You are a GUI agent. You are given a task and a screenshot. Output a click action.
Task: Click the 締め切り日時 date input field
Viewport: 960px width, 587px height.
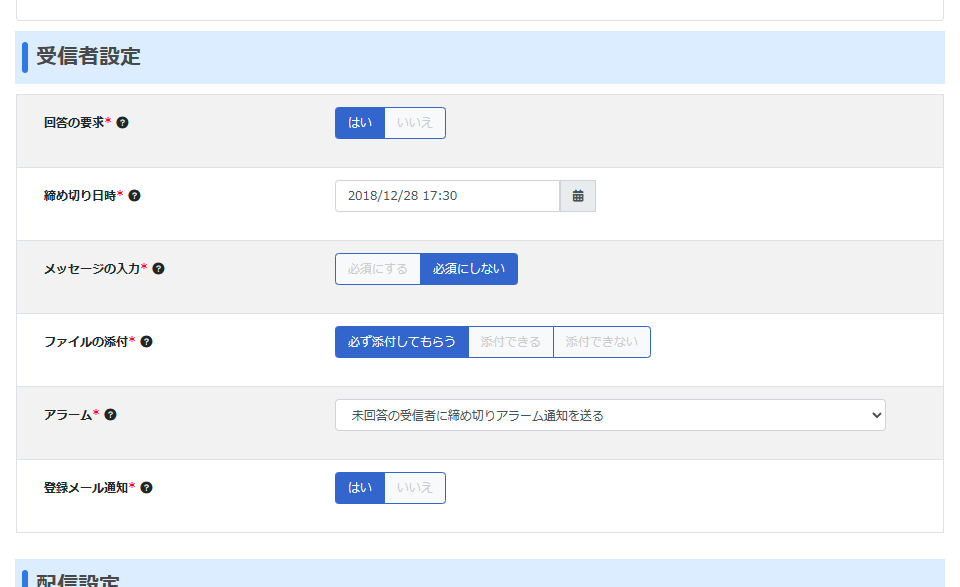click(x=447, y=196)
